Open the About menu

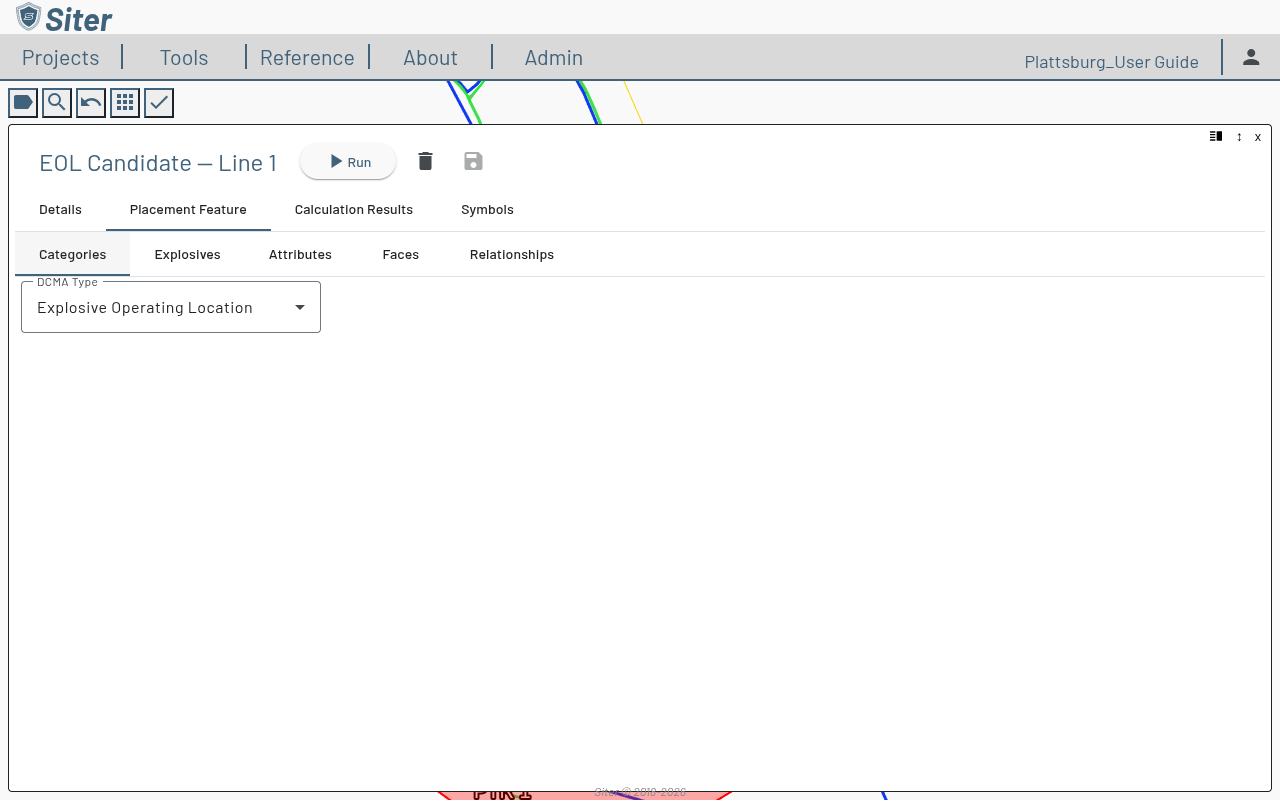pyautogui.click(x=430, y=57)
